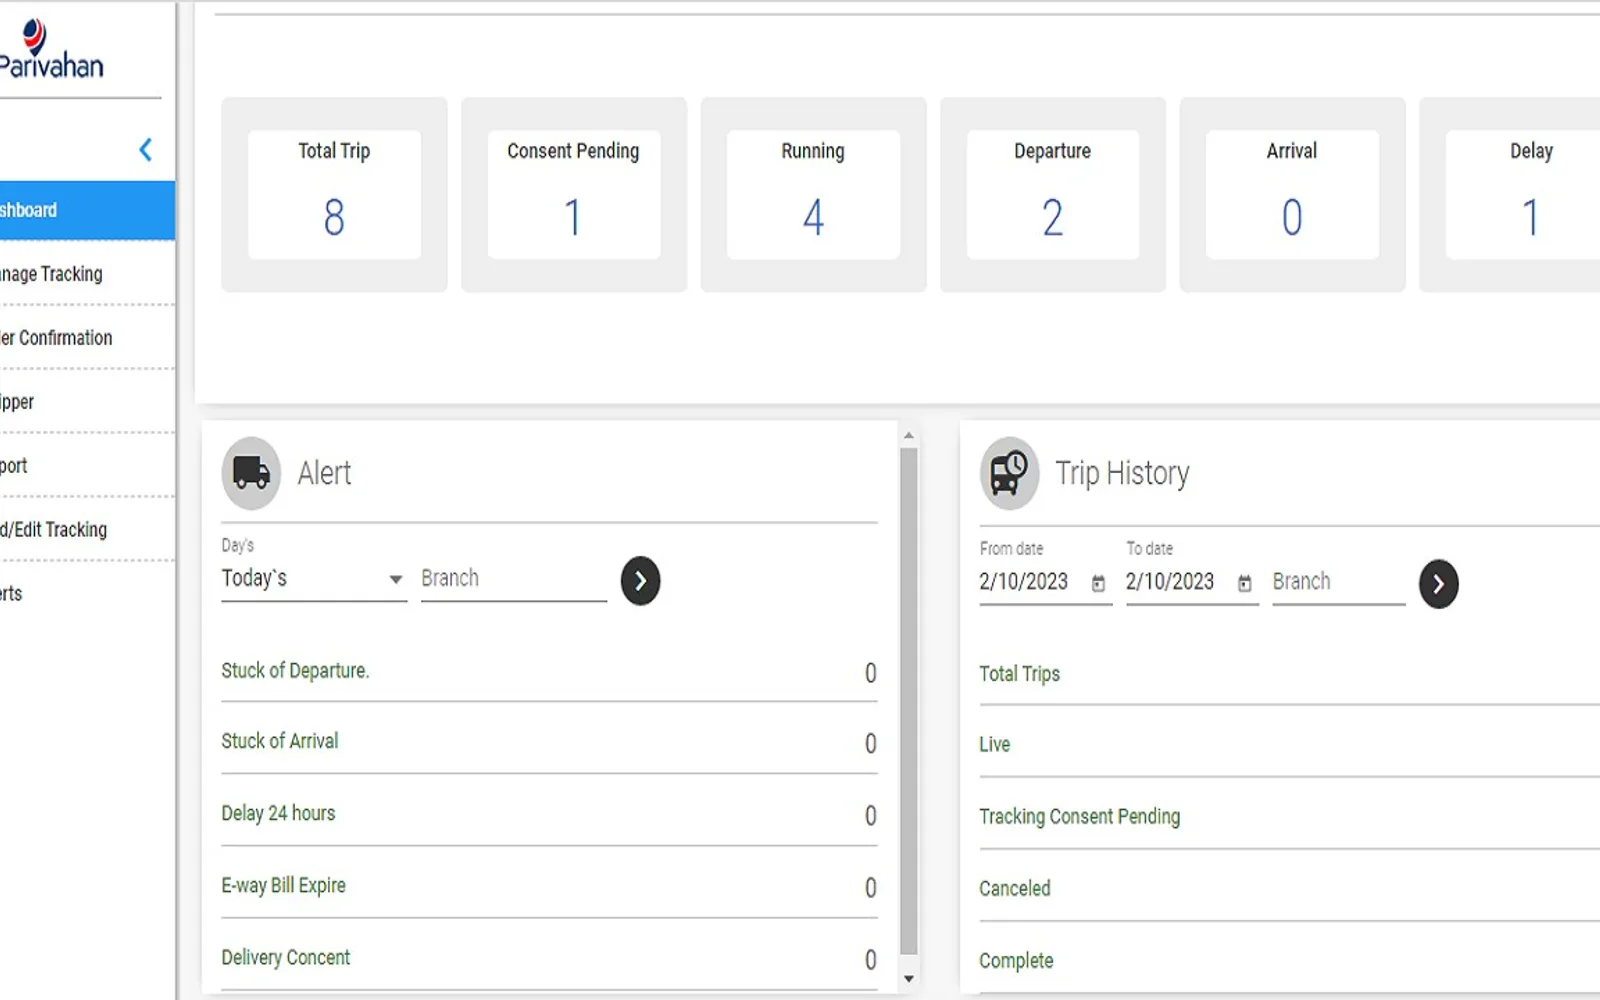Edit the From date 2/10/2023 field
This screenshot has width=1600, height=1000.
[1024, 582]
